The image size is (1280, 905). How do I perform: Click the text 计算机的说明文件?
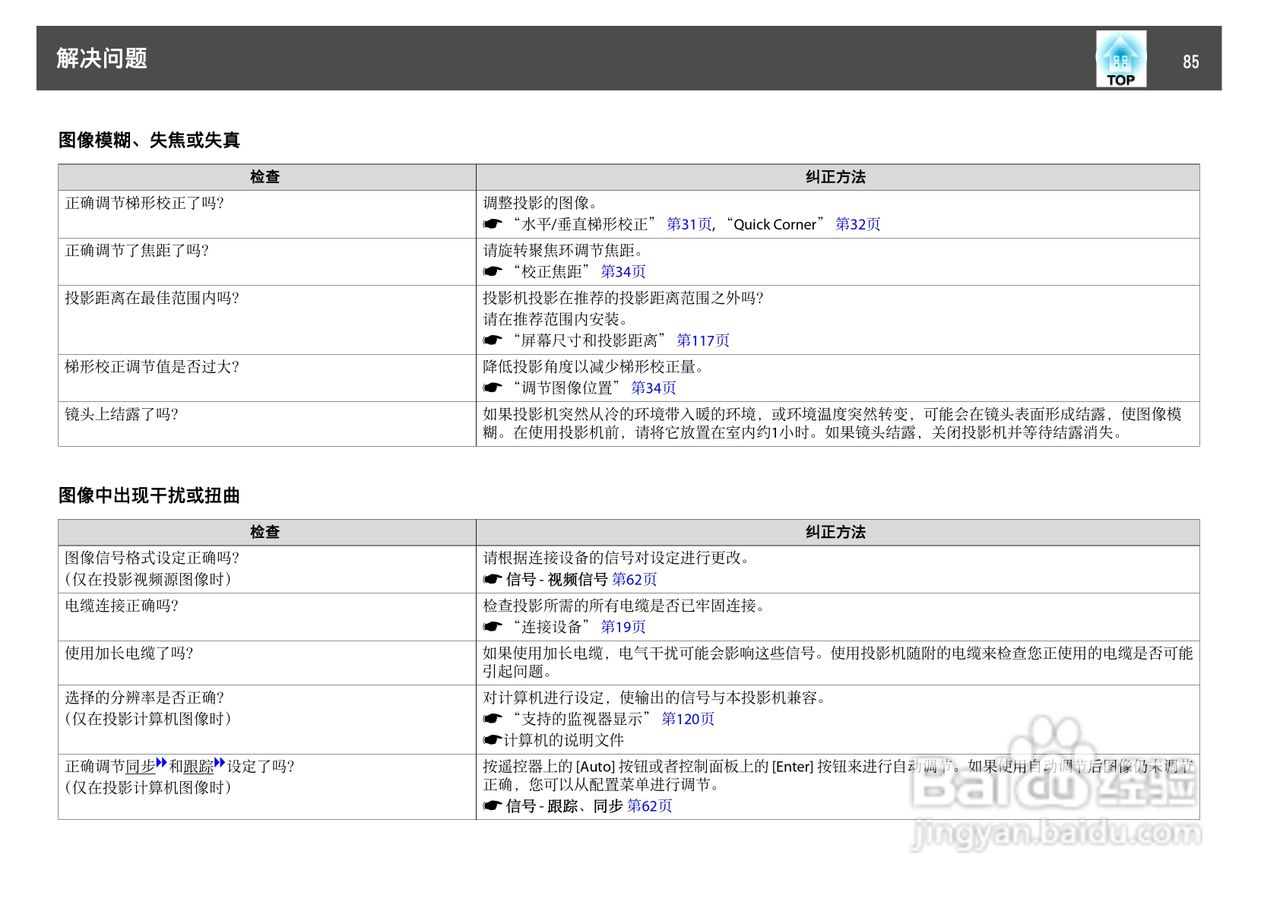click(563, 741)
